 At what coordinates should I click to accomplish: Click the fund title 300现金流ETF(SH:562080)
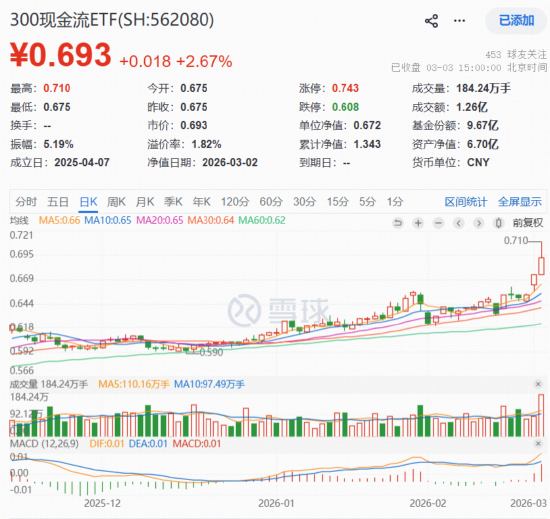point(112,20)
